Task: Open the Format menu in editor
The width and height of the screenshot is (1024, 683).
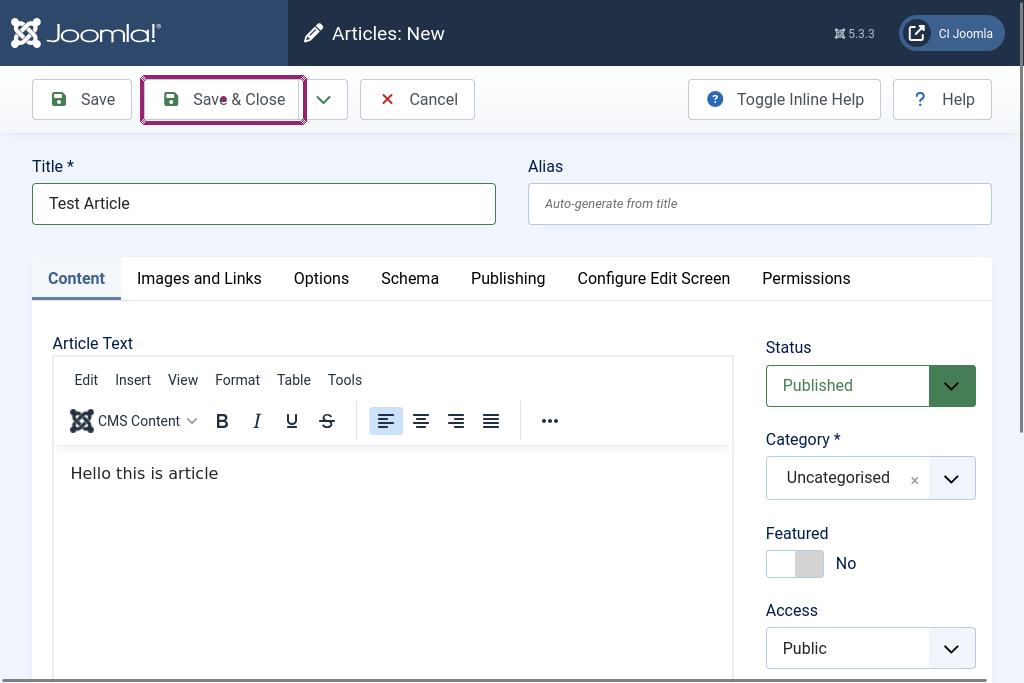Action: 237,380
